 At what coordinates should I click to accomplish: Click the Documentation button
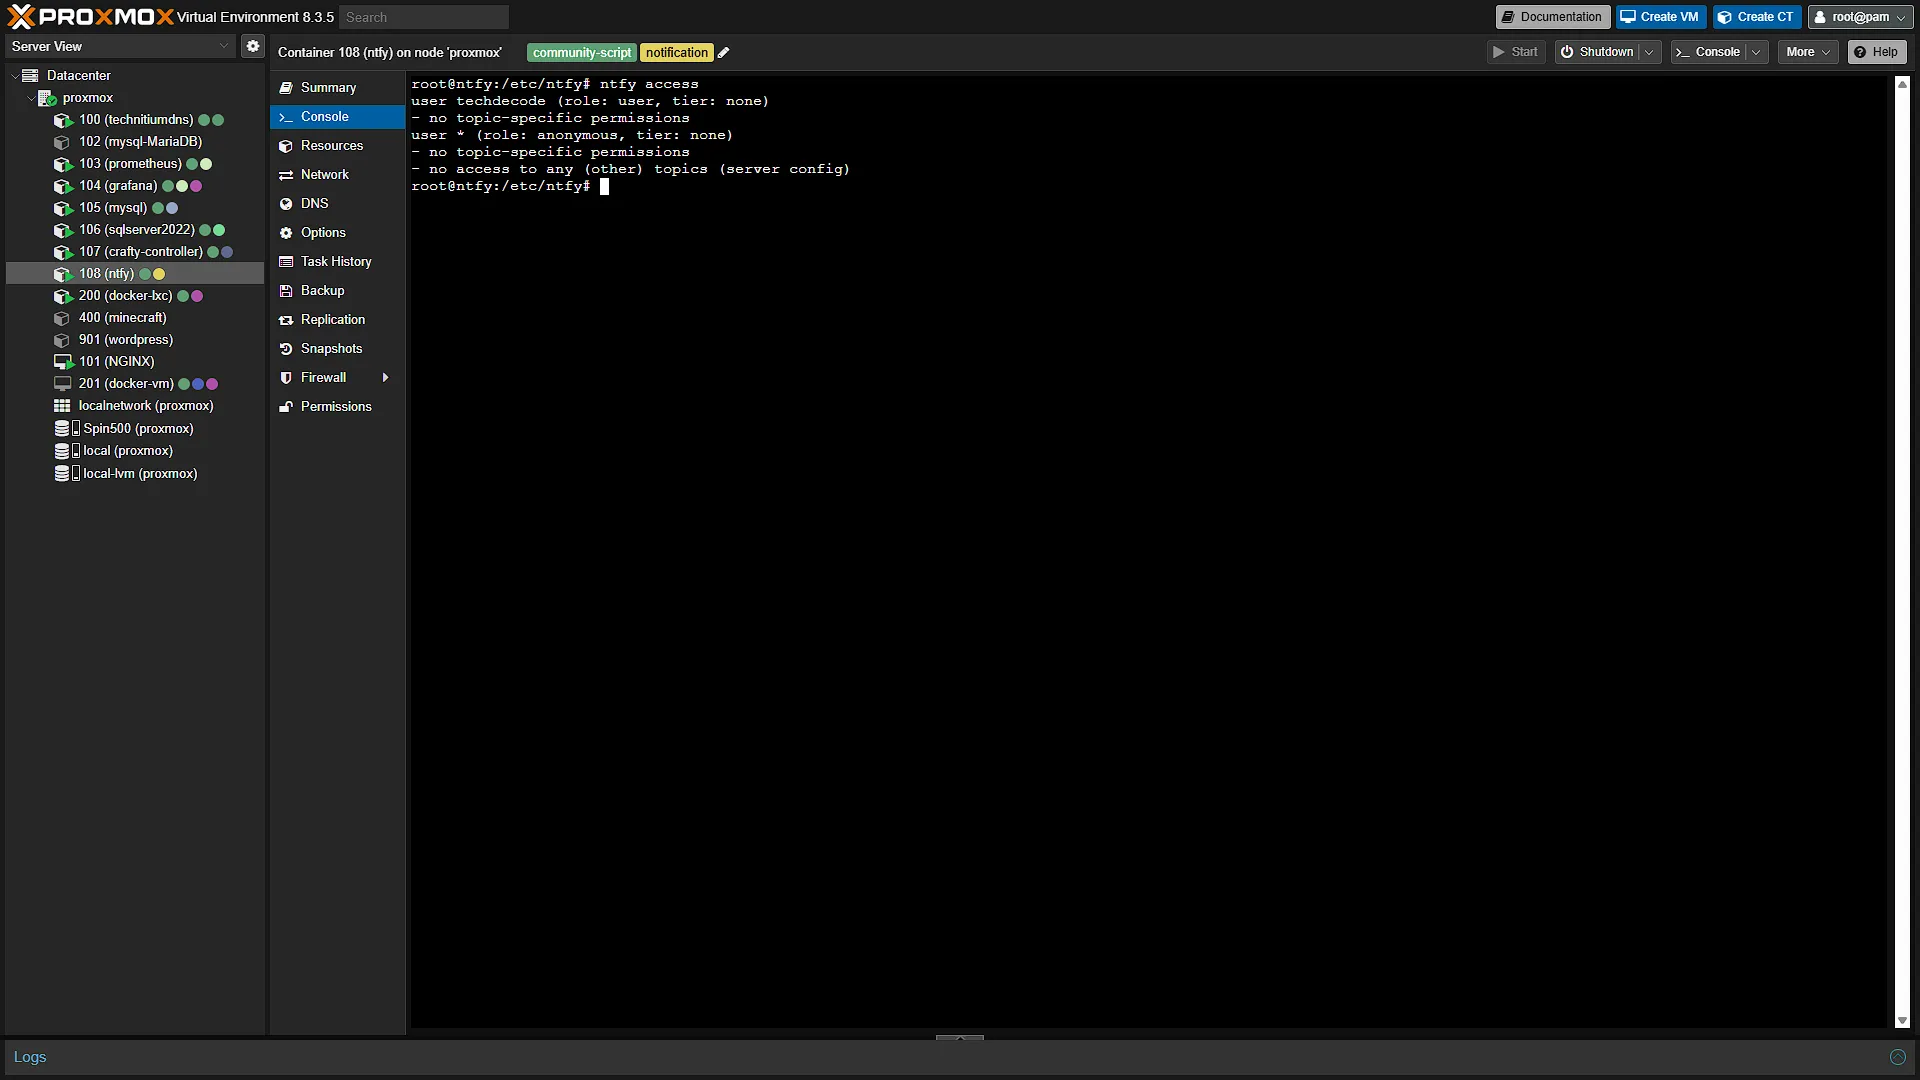(1552, 17)
